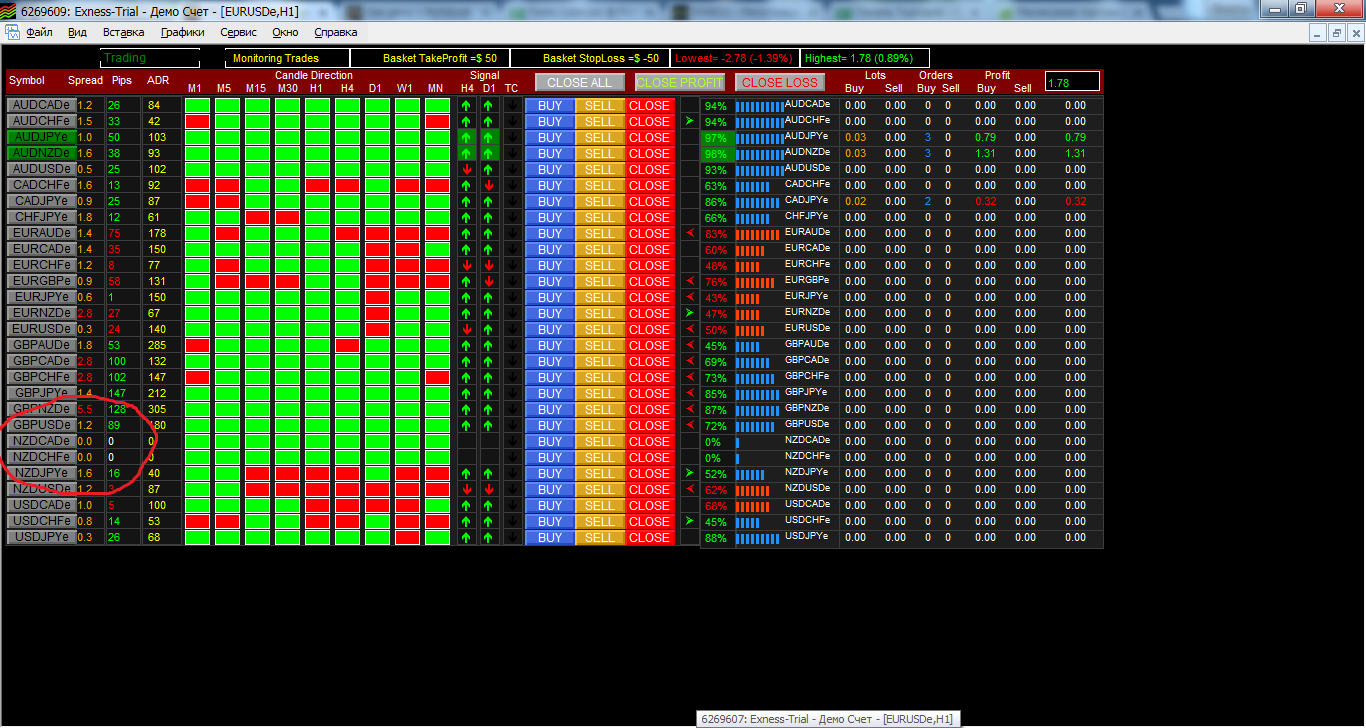Click the CLOSE ALL button

[580, 82]
